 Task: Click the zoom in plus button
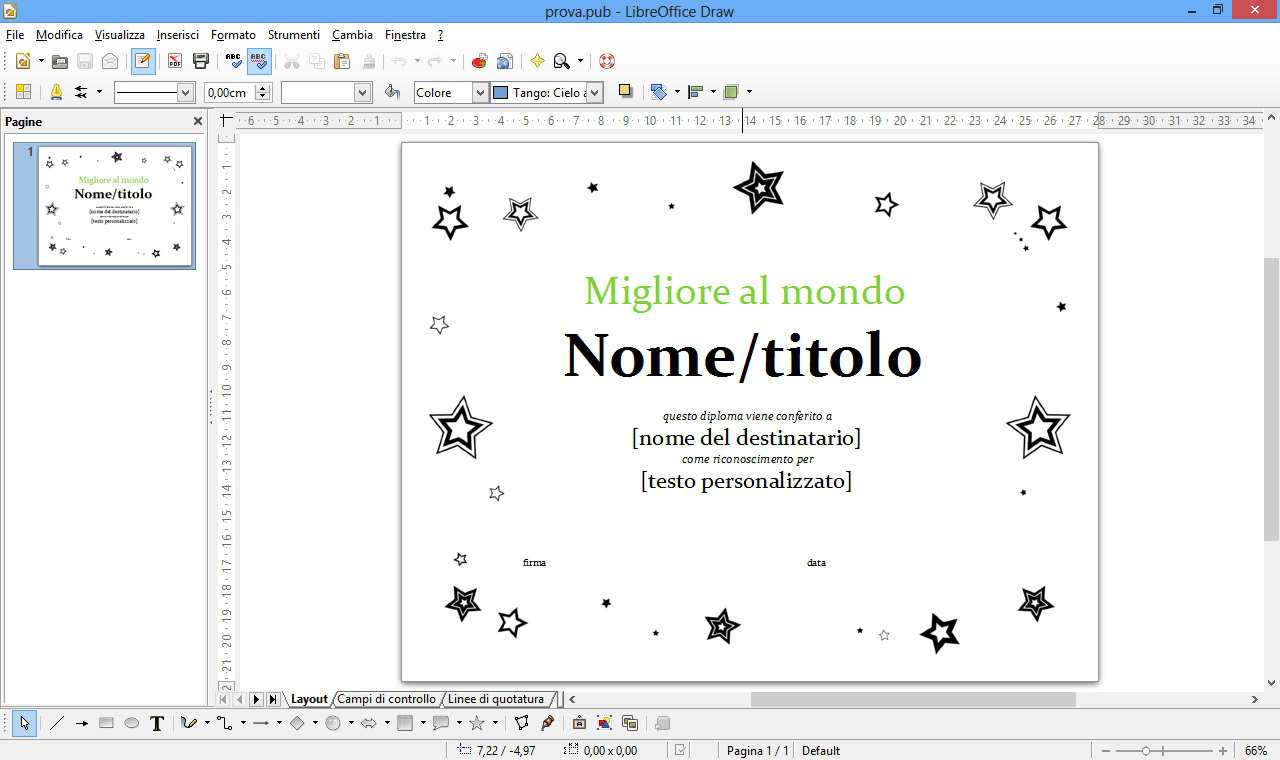1222,750
